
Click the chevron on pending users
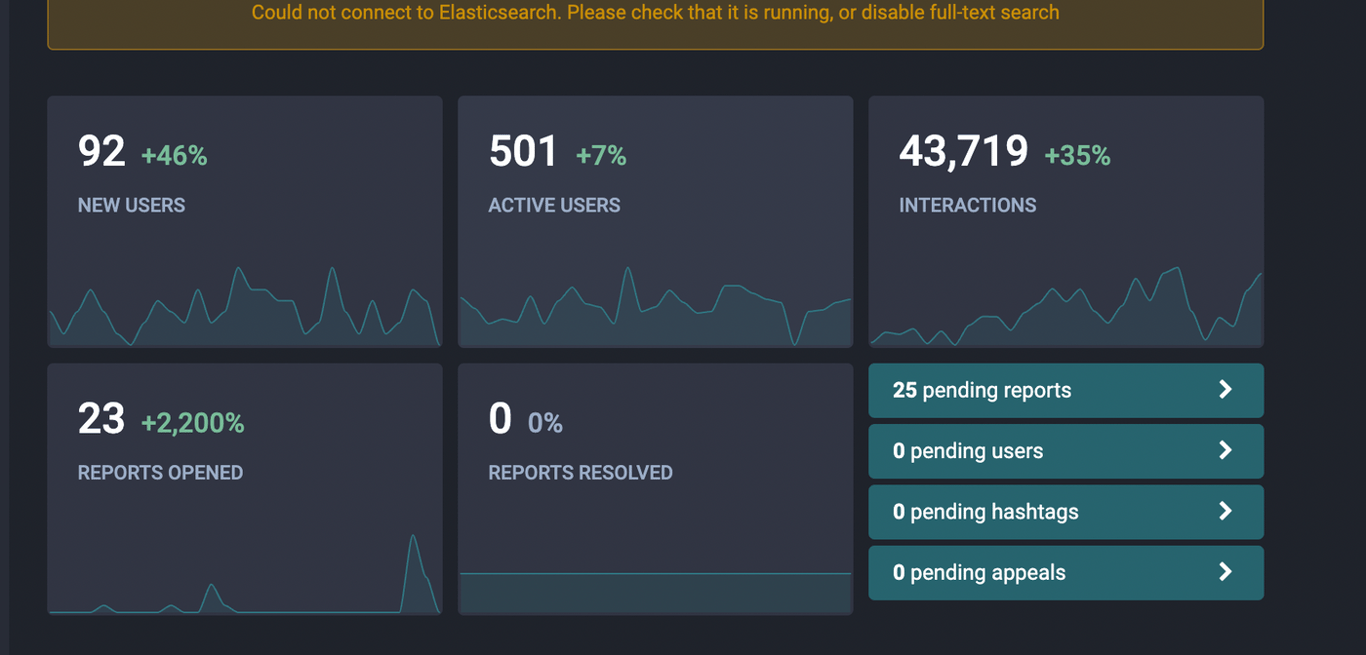click(1226, 451)
